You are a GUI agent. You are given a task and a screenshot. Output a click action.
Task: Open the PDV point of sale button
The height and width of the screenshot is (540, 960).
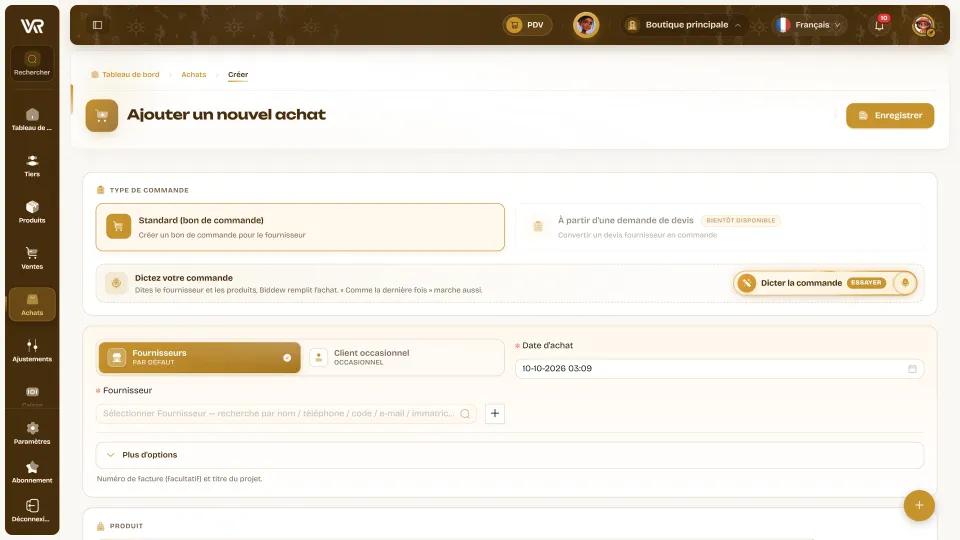coord(527,25)
